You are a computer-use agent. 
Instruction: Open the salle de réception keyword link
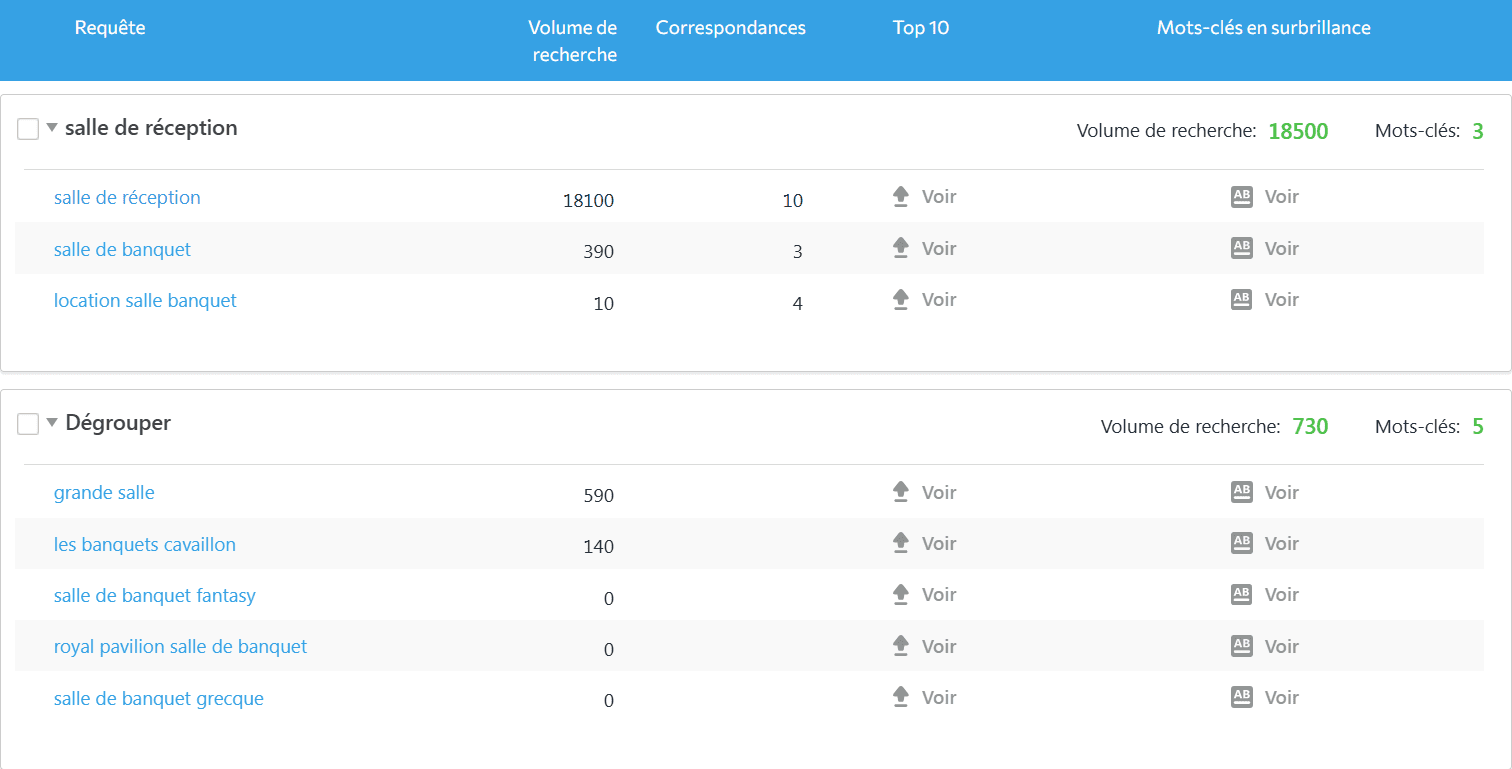[127, 197]
